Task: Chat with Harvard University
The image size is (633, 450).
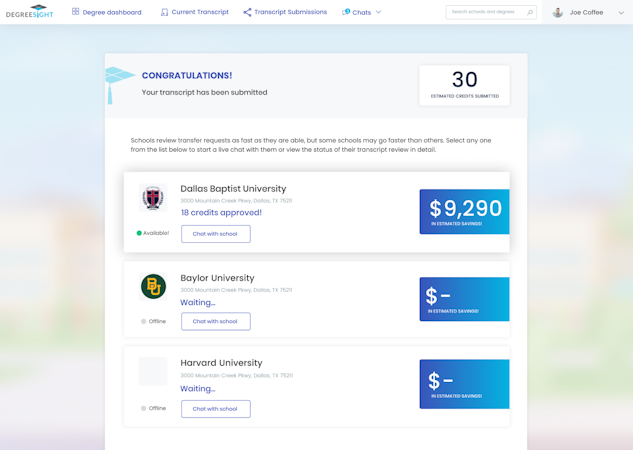Action: 215,408
